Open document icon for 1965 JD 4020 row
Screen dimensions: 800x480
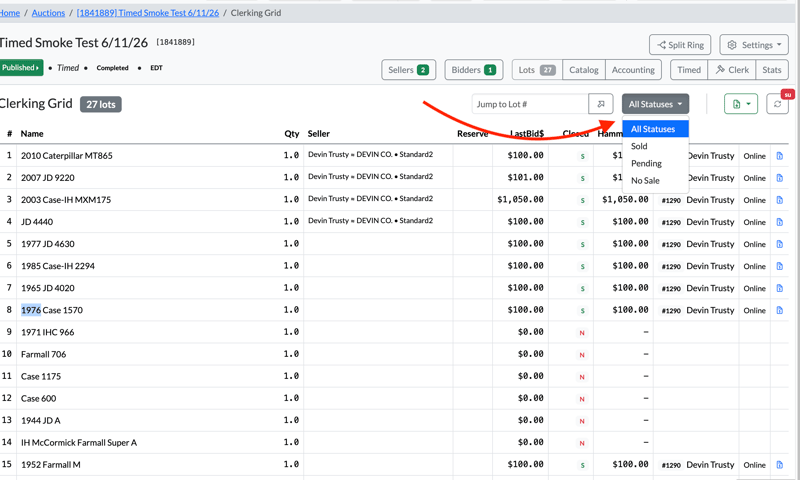(x=780, y=288)
